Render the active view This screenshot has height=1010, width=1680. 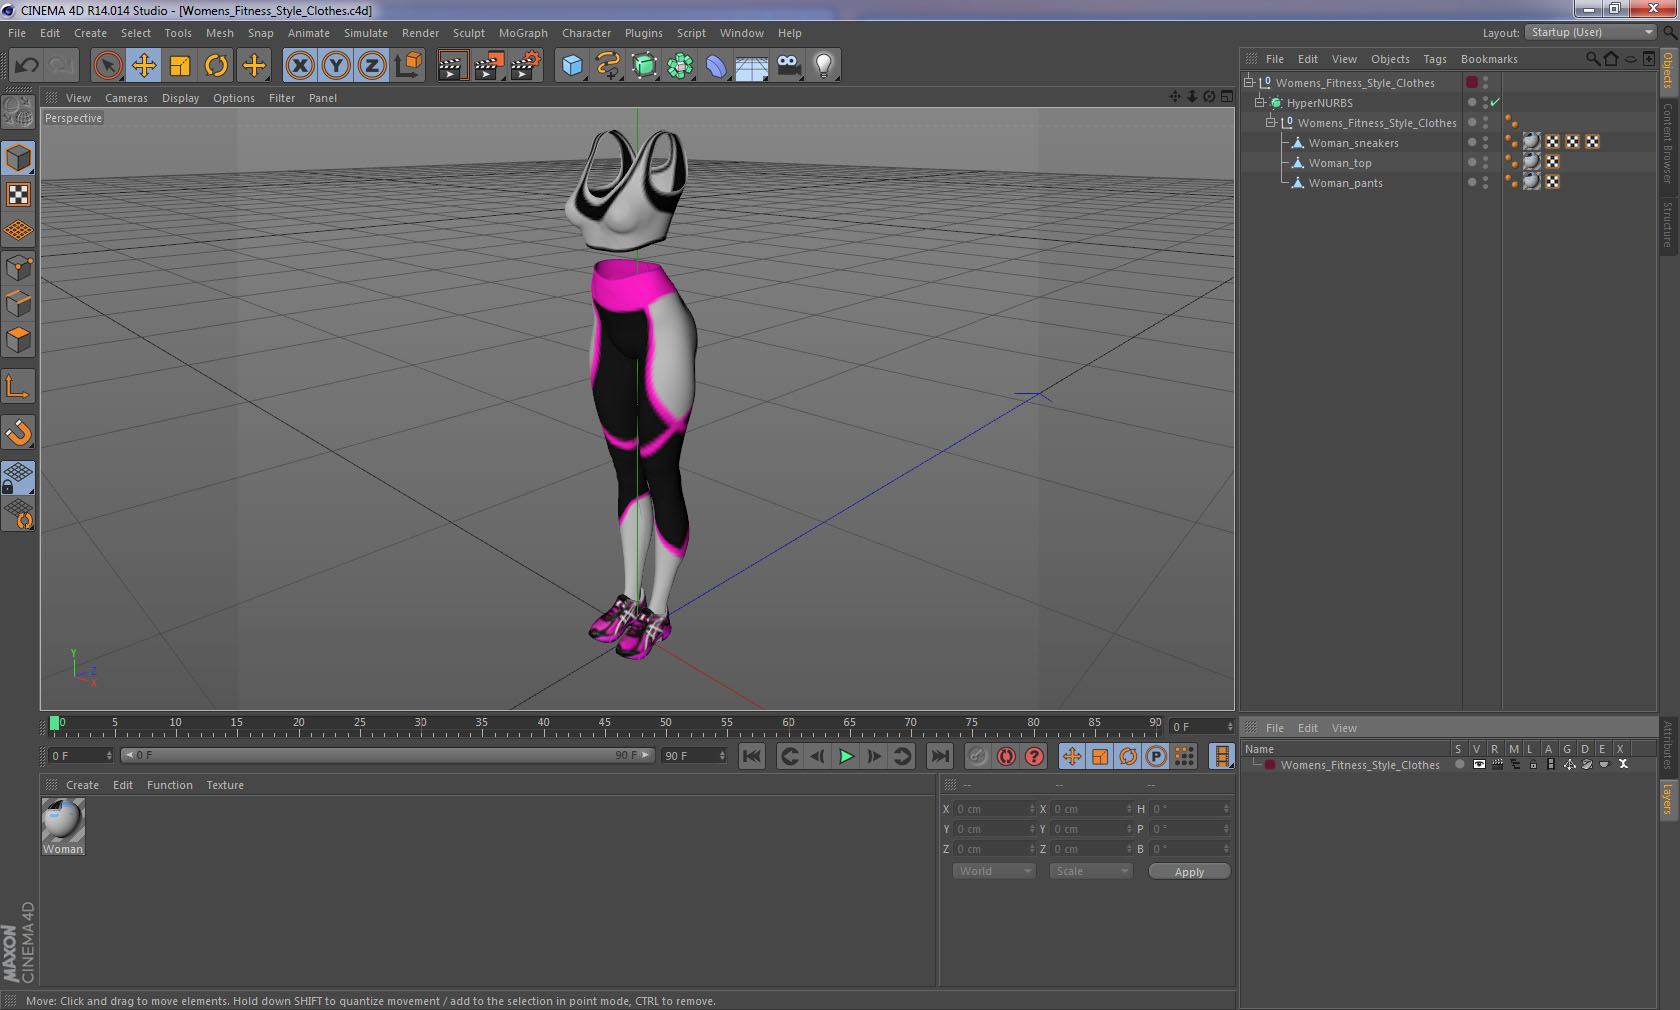(x=452, y=66)
